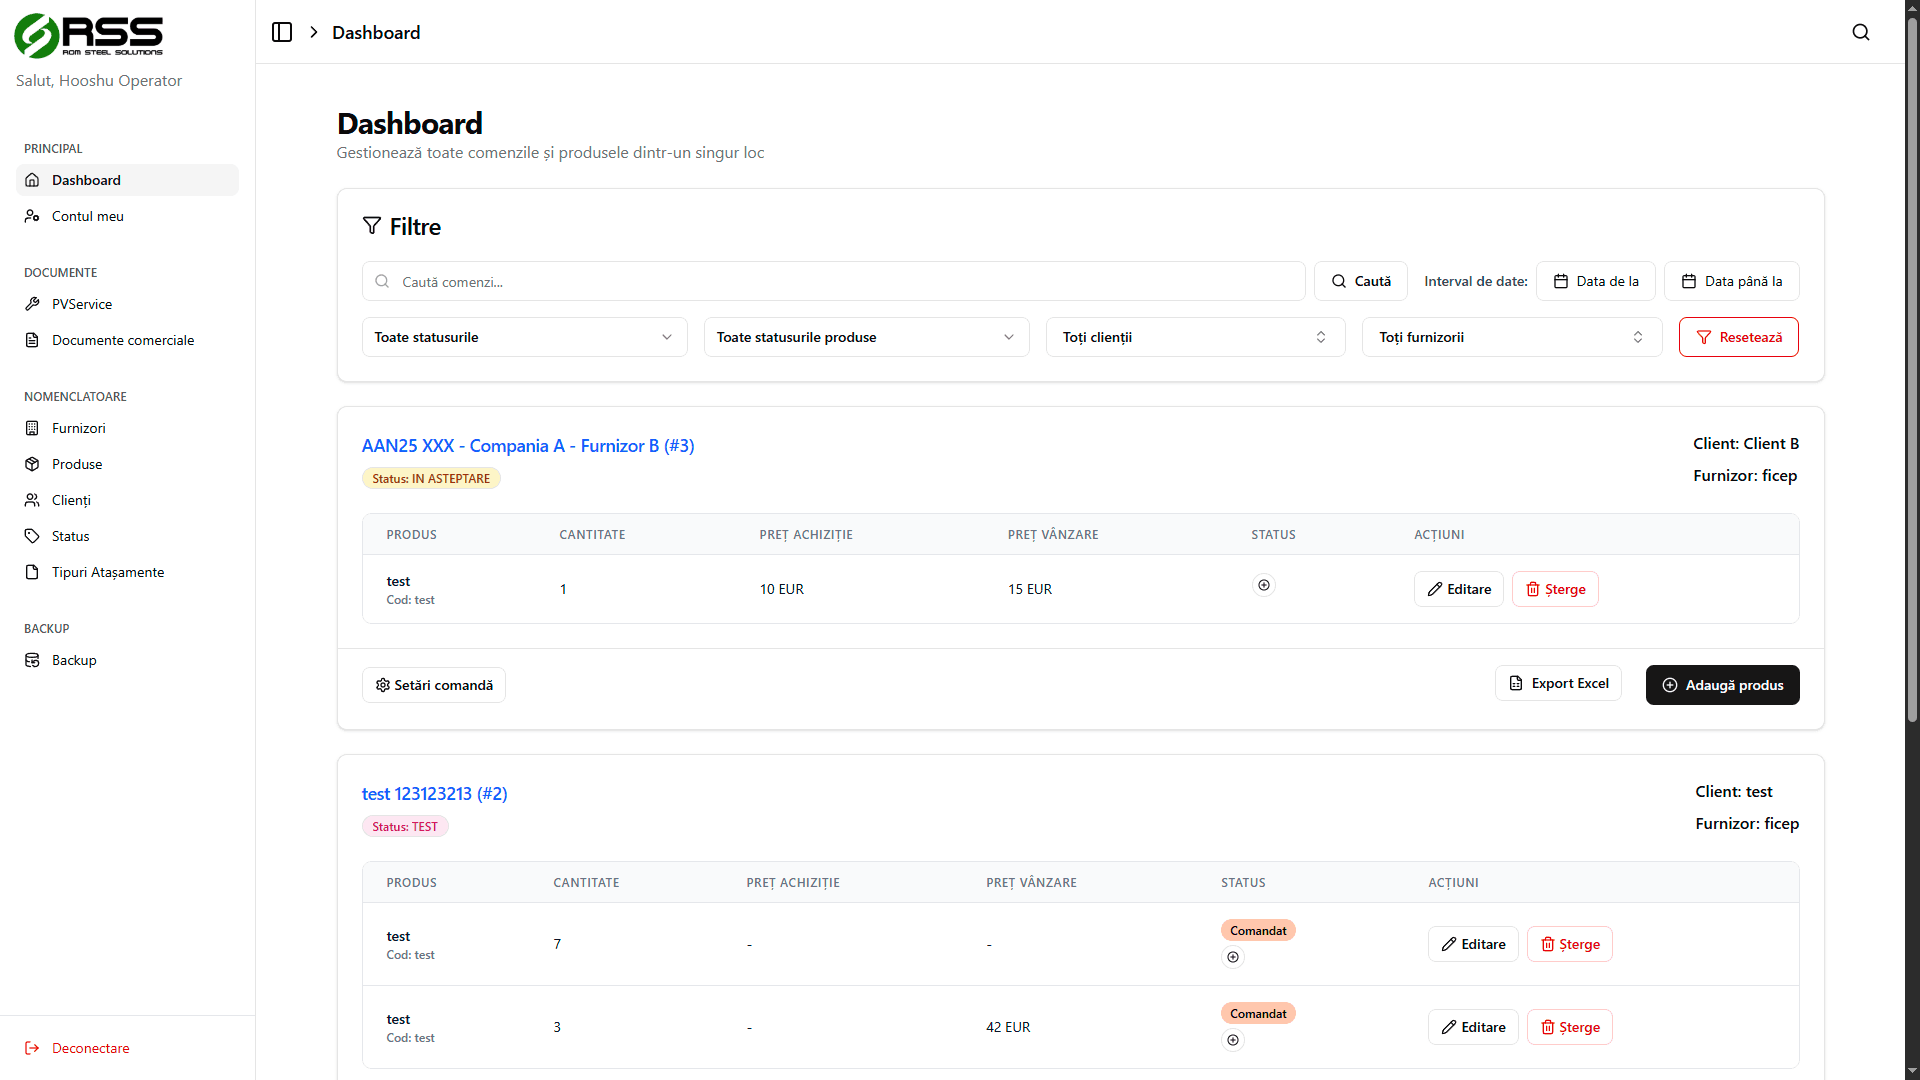Expand Toți clienții combo box
The height and width of the screenshot is (1080, 1920).
[1195, 337]
